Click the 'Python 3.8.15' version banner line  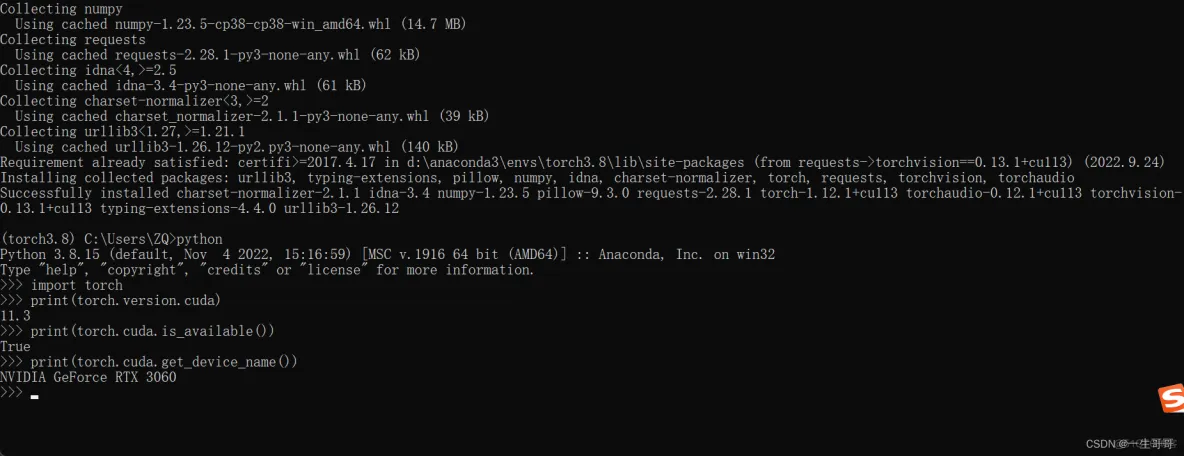[x=387, y=254]
